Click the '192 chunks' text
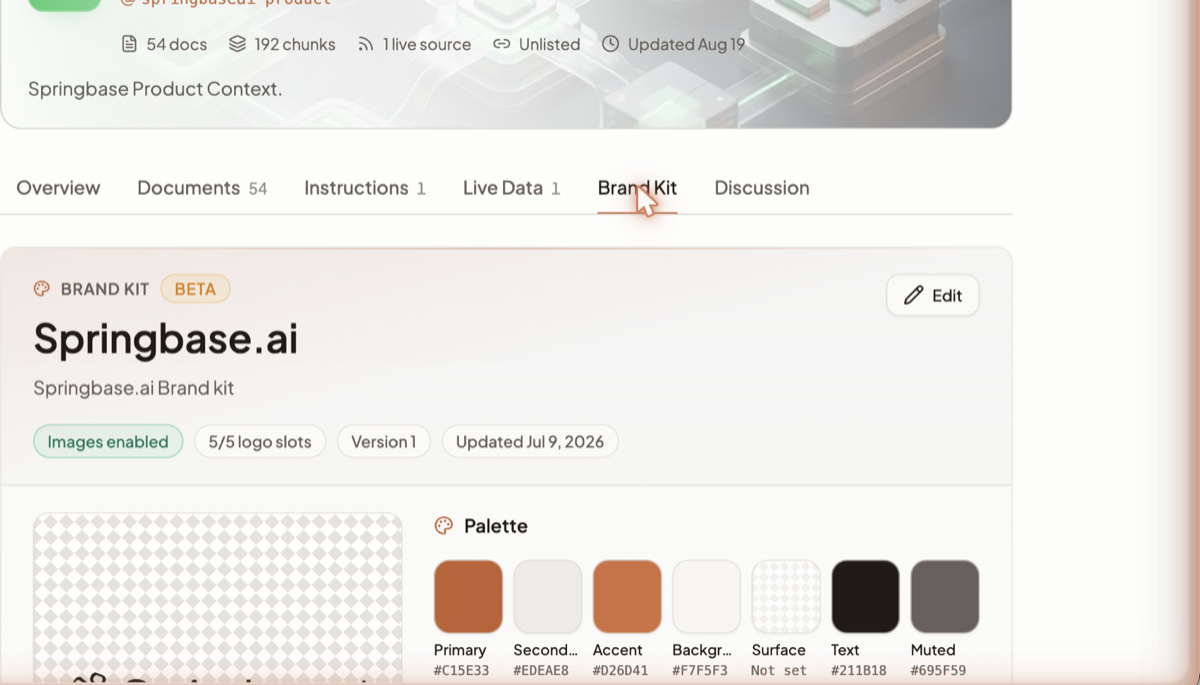1200x685 pixels. click(295, 44)
